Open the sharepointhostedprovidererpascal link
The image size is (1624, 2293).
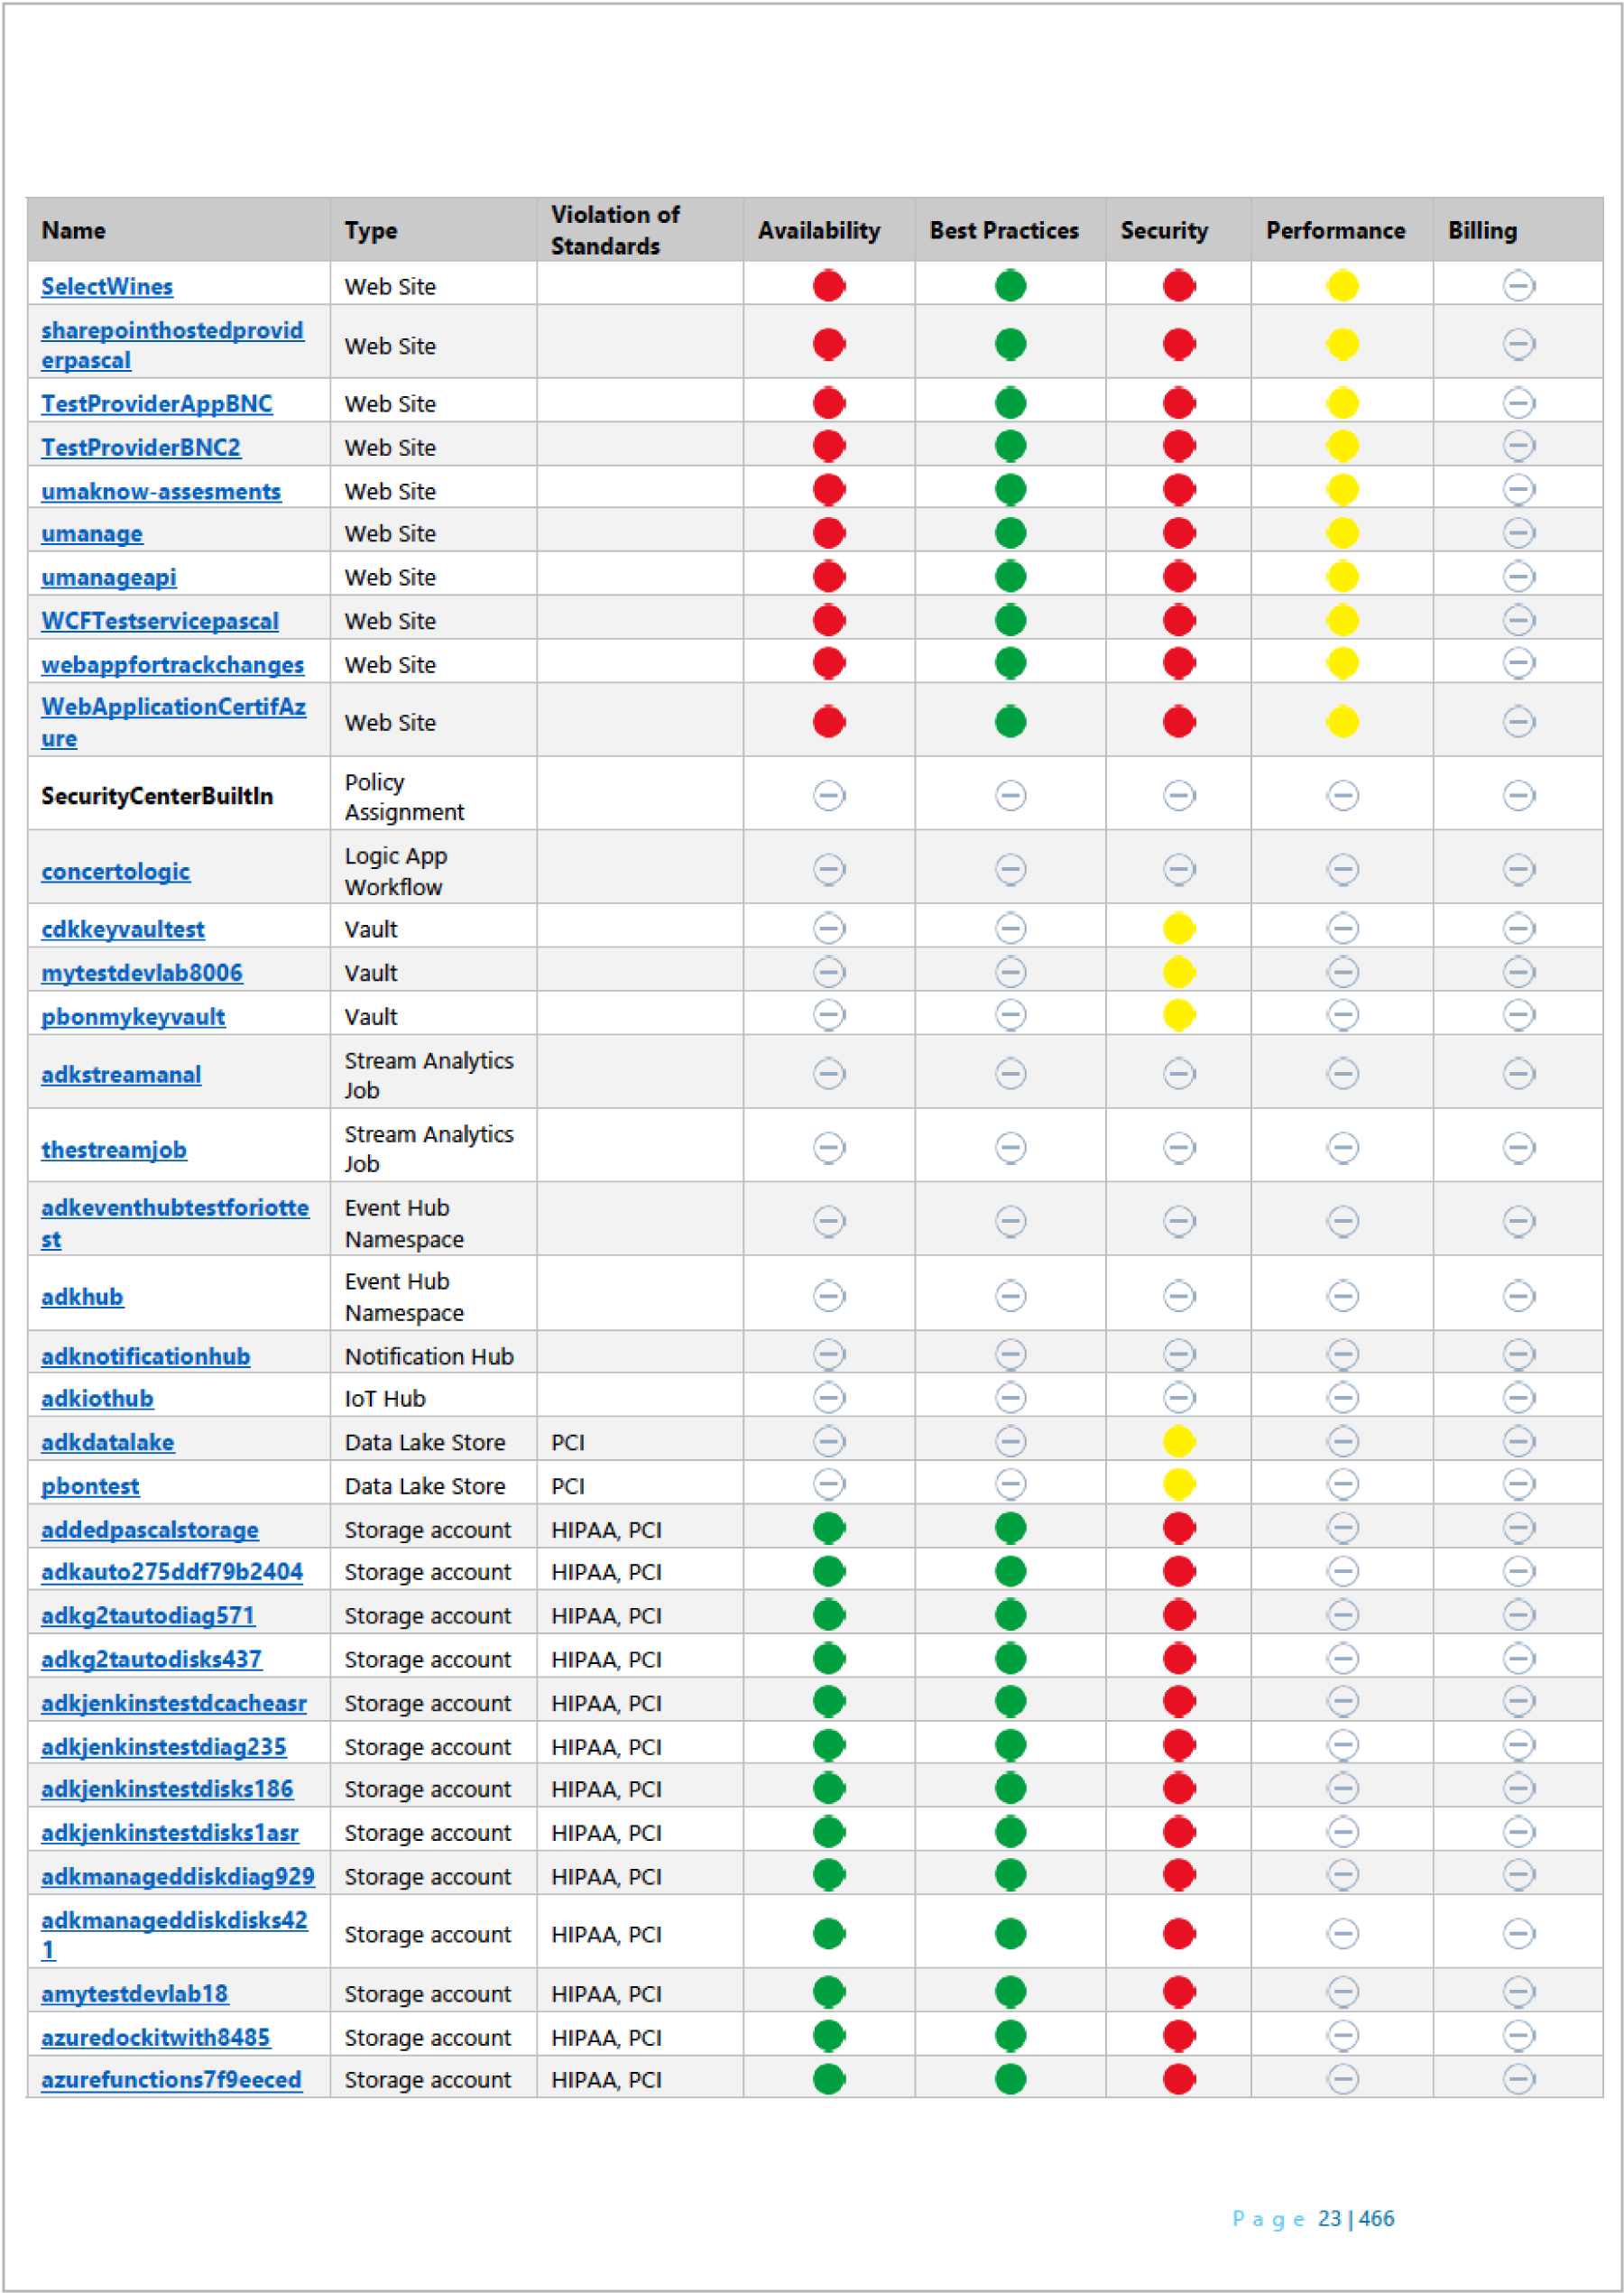172,345
